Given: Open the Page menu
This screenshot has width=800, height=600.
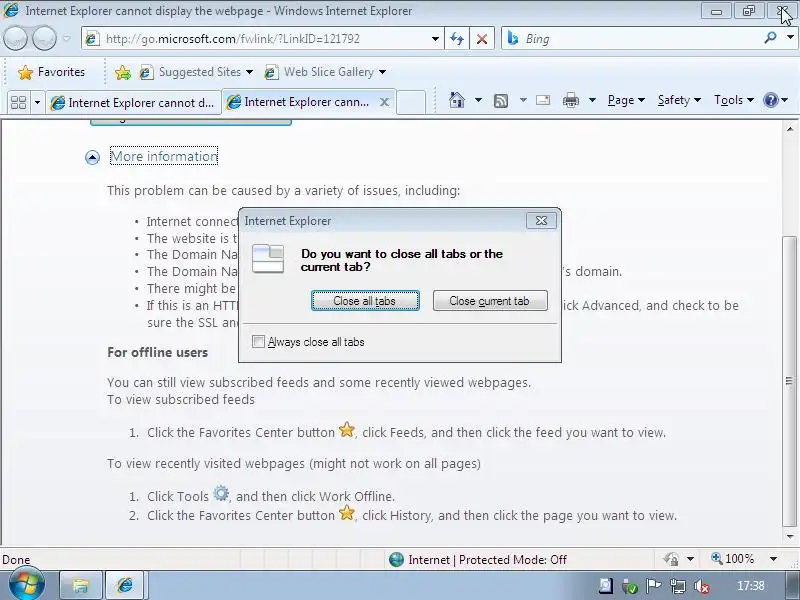Looking at the screenshot, I should pos(626,100).
